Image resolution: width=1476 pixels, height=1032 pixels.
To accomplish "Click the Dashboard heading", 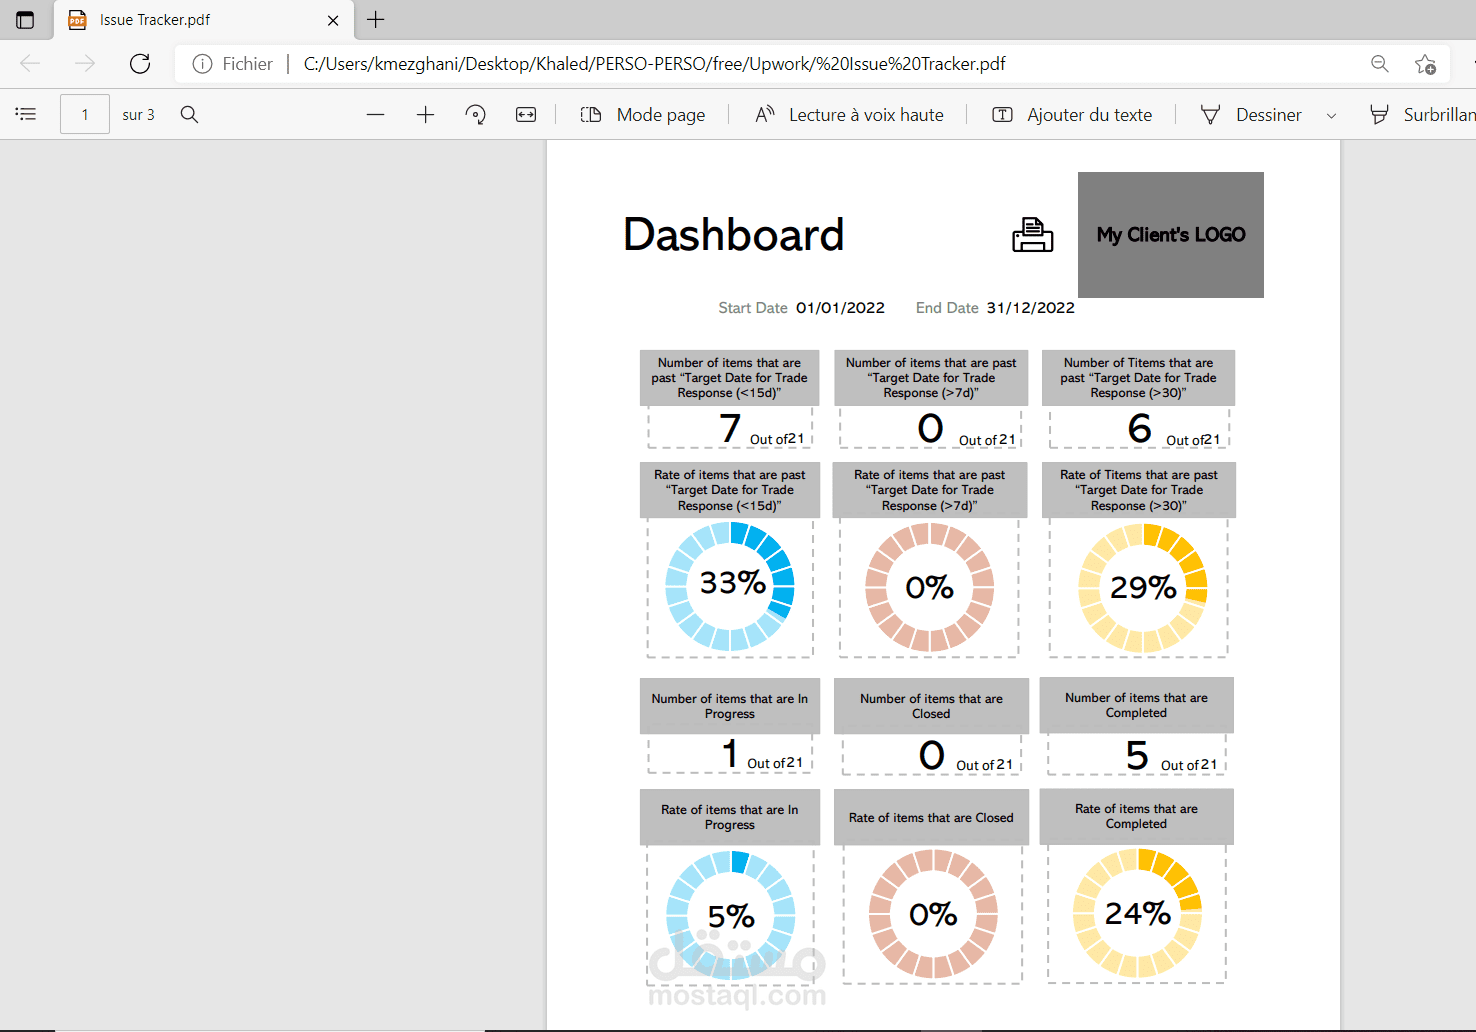I will point(734,235).
